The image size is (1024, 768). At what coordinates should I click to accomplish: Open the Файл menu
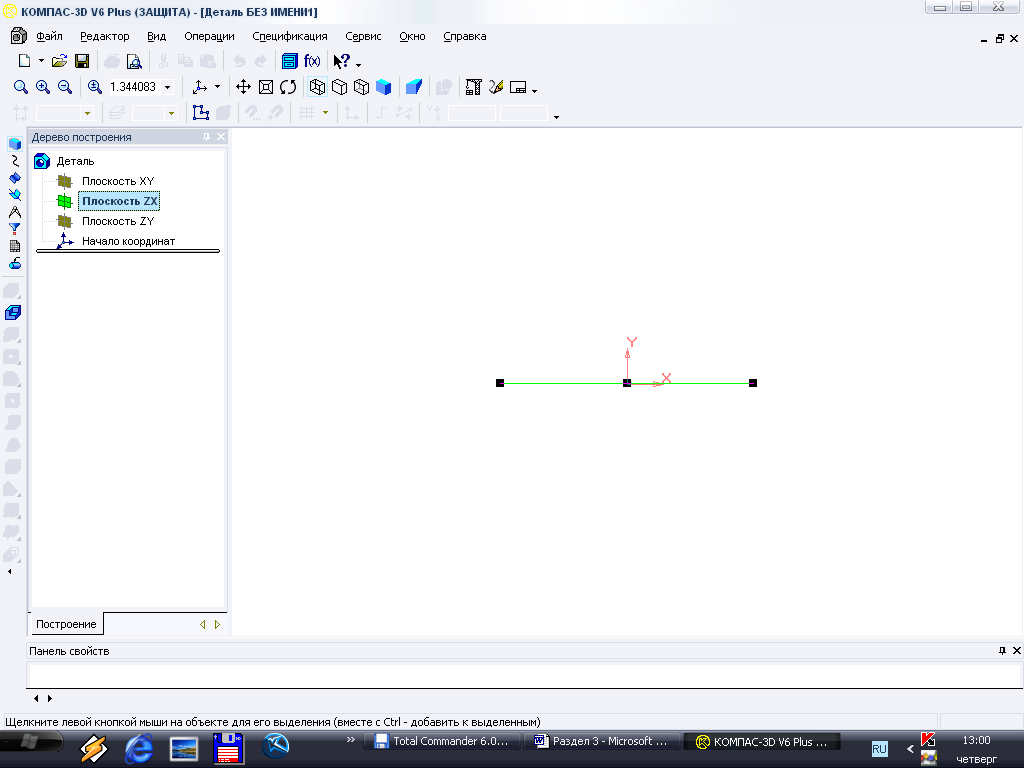49,37
